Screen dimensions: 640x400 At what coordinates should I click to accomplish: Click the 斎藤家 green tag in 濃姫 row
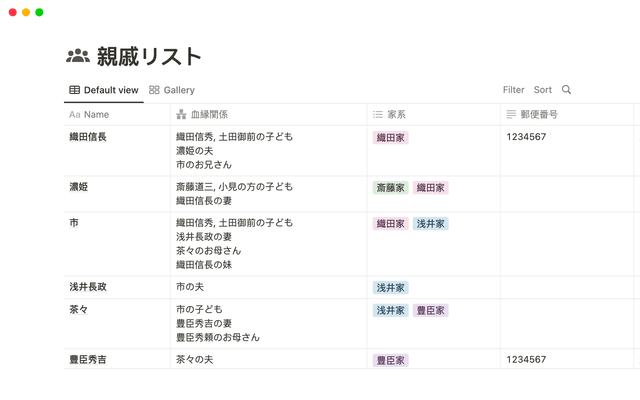coord(390,187)
